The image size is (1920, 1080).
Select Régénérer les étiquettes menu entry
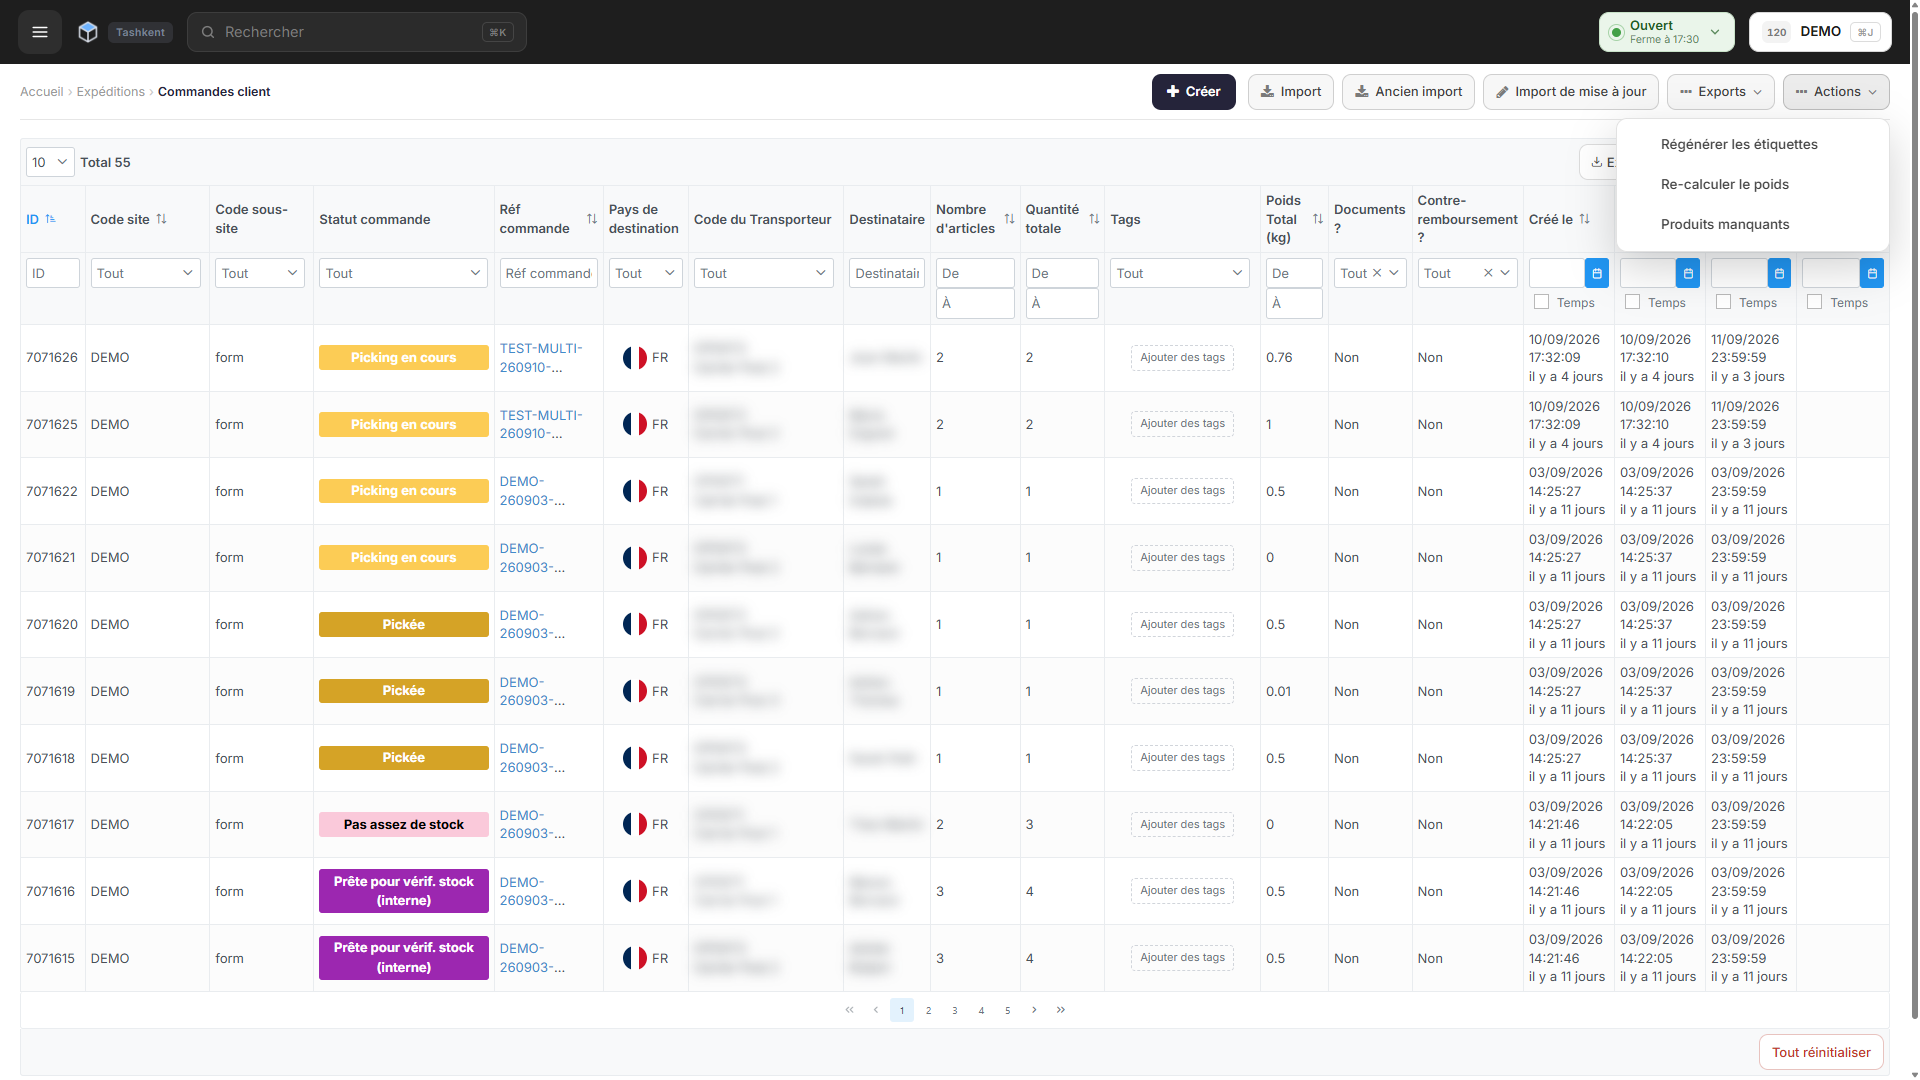[1739, 144]
